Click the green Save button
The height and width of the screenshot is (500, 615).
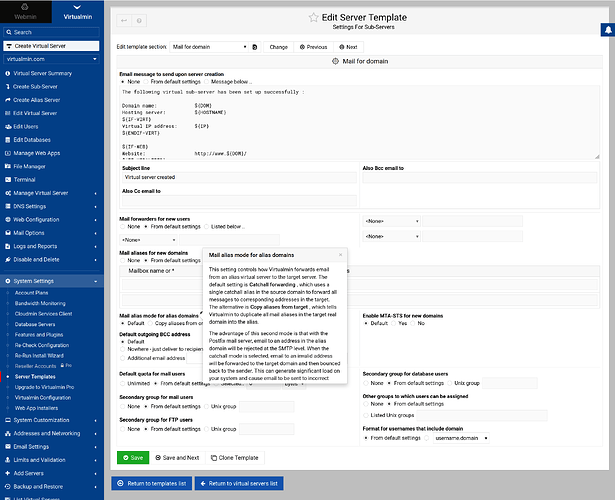[133, 456]
